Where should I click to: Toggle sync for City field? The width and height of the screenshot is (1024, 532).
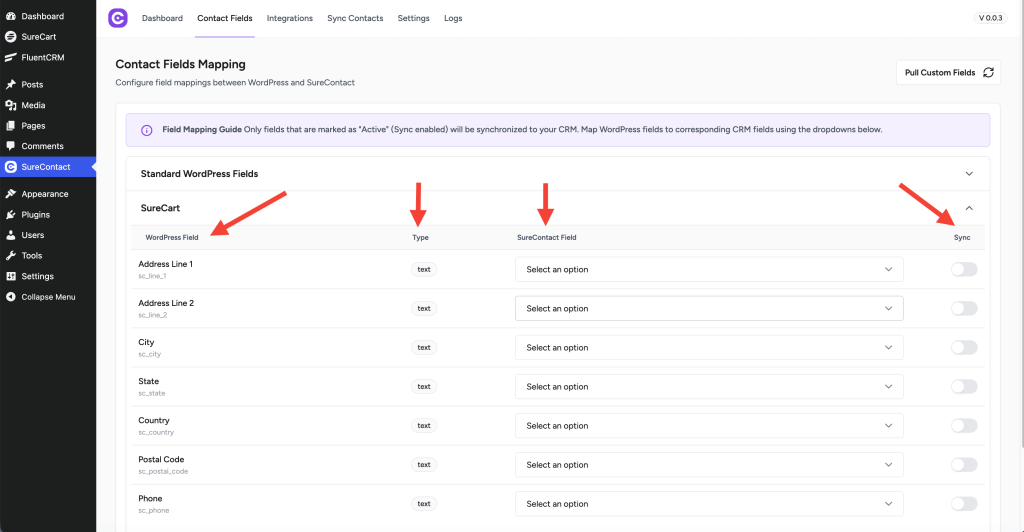pos(964,347)
